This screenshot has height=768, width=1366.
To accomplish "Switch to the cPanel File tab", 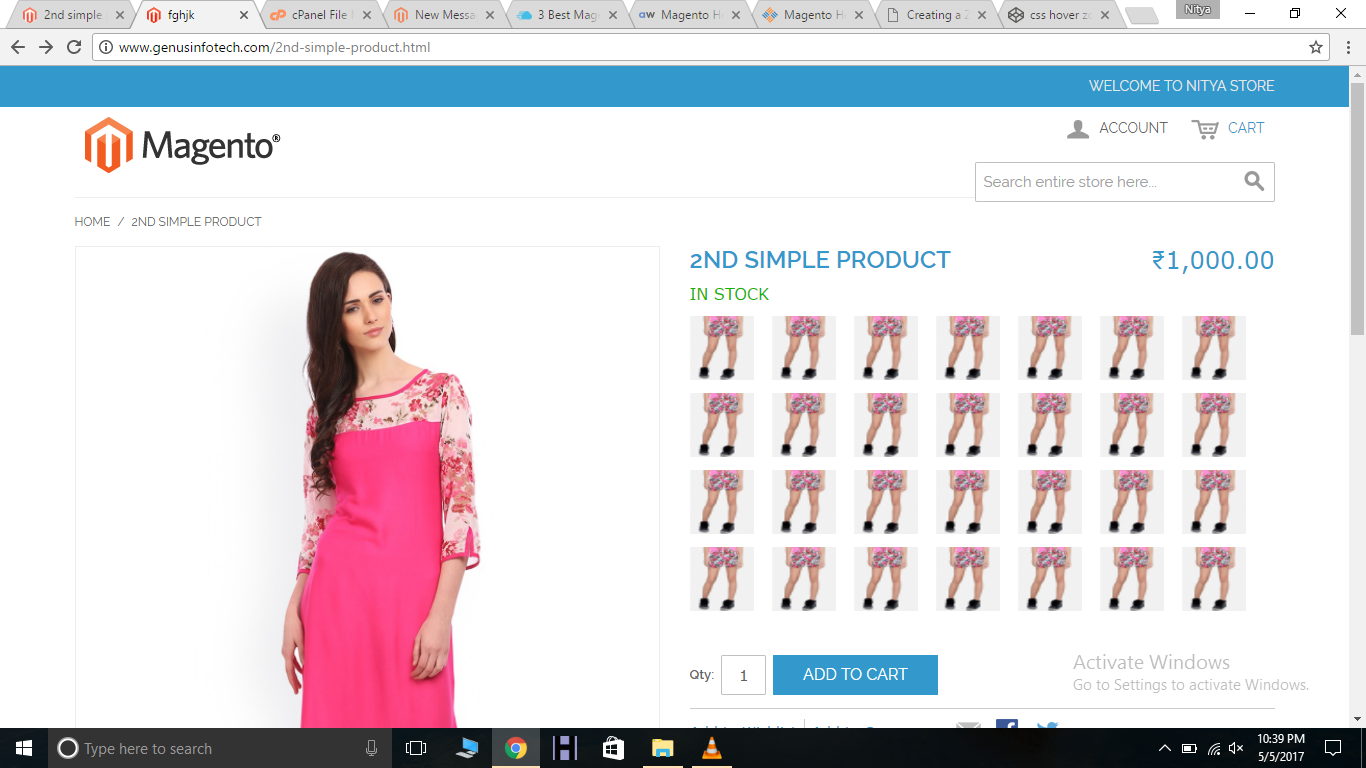I will pyautogui.click(x=320, y=15).
